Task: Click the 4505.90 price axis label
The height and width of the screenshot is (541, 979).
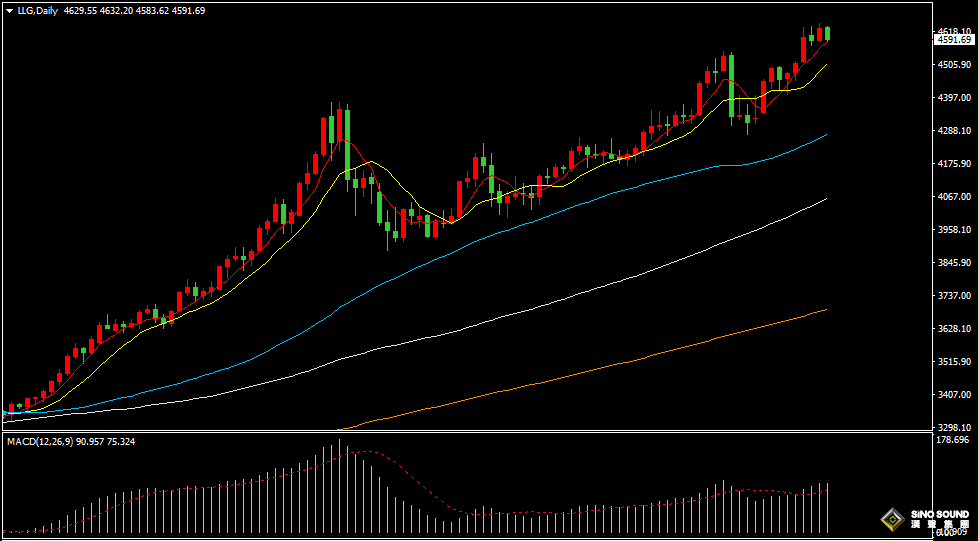Action: click(955, 65)
